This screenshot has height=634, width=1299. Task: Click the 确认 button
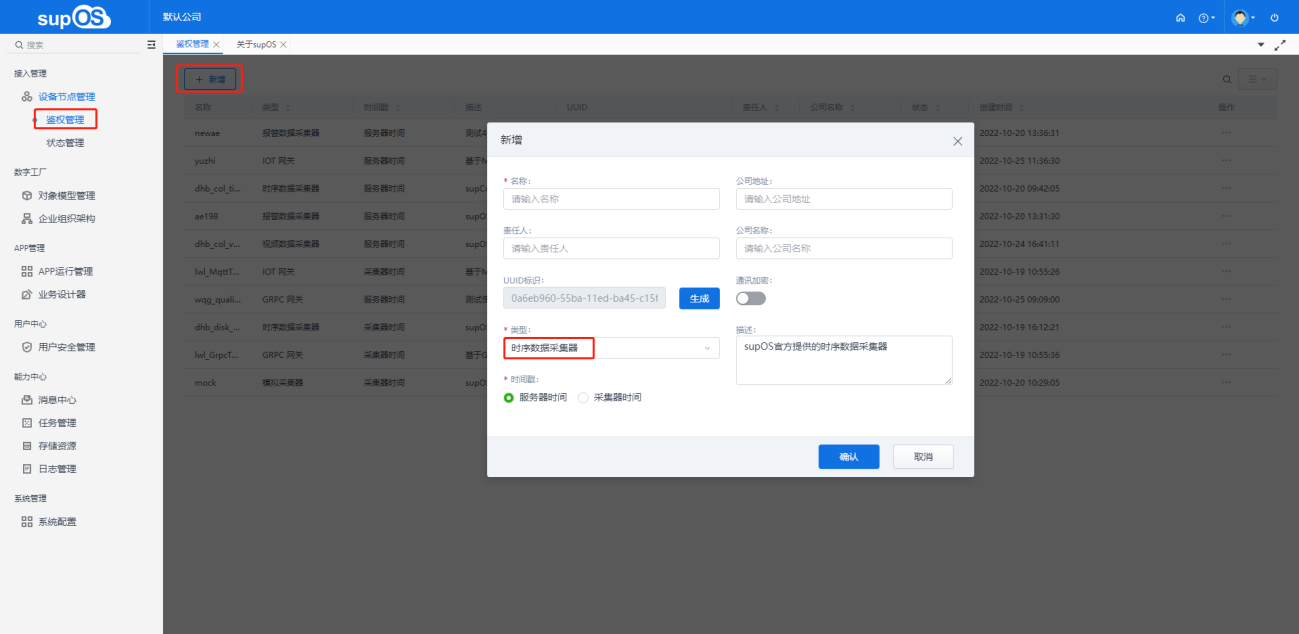[x=848, y=457]
